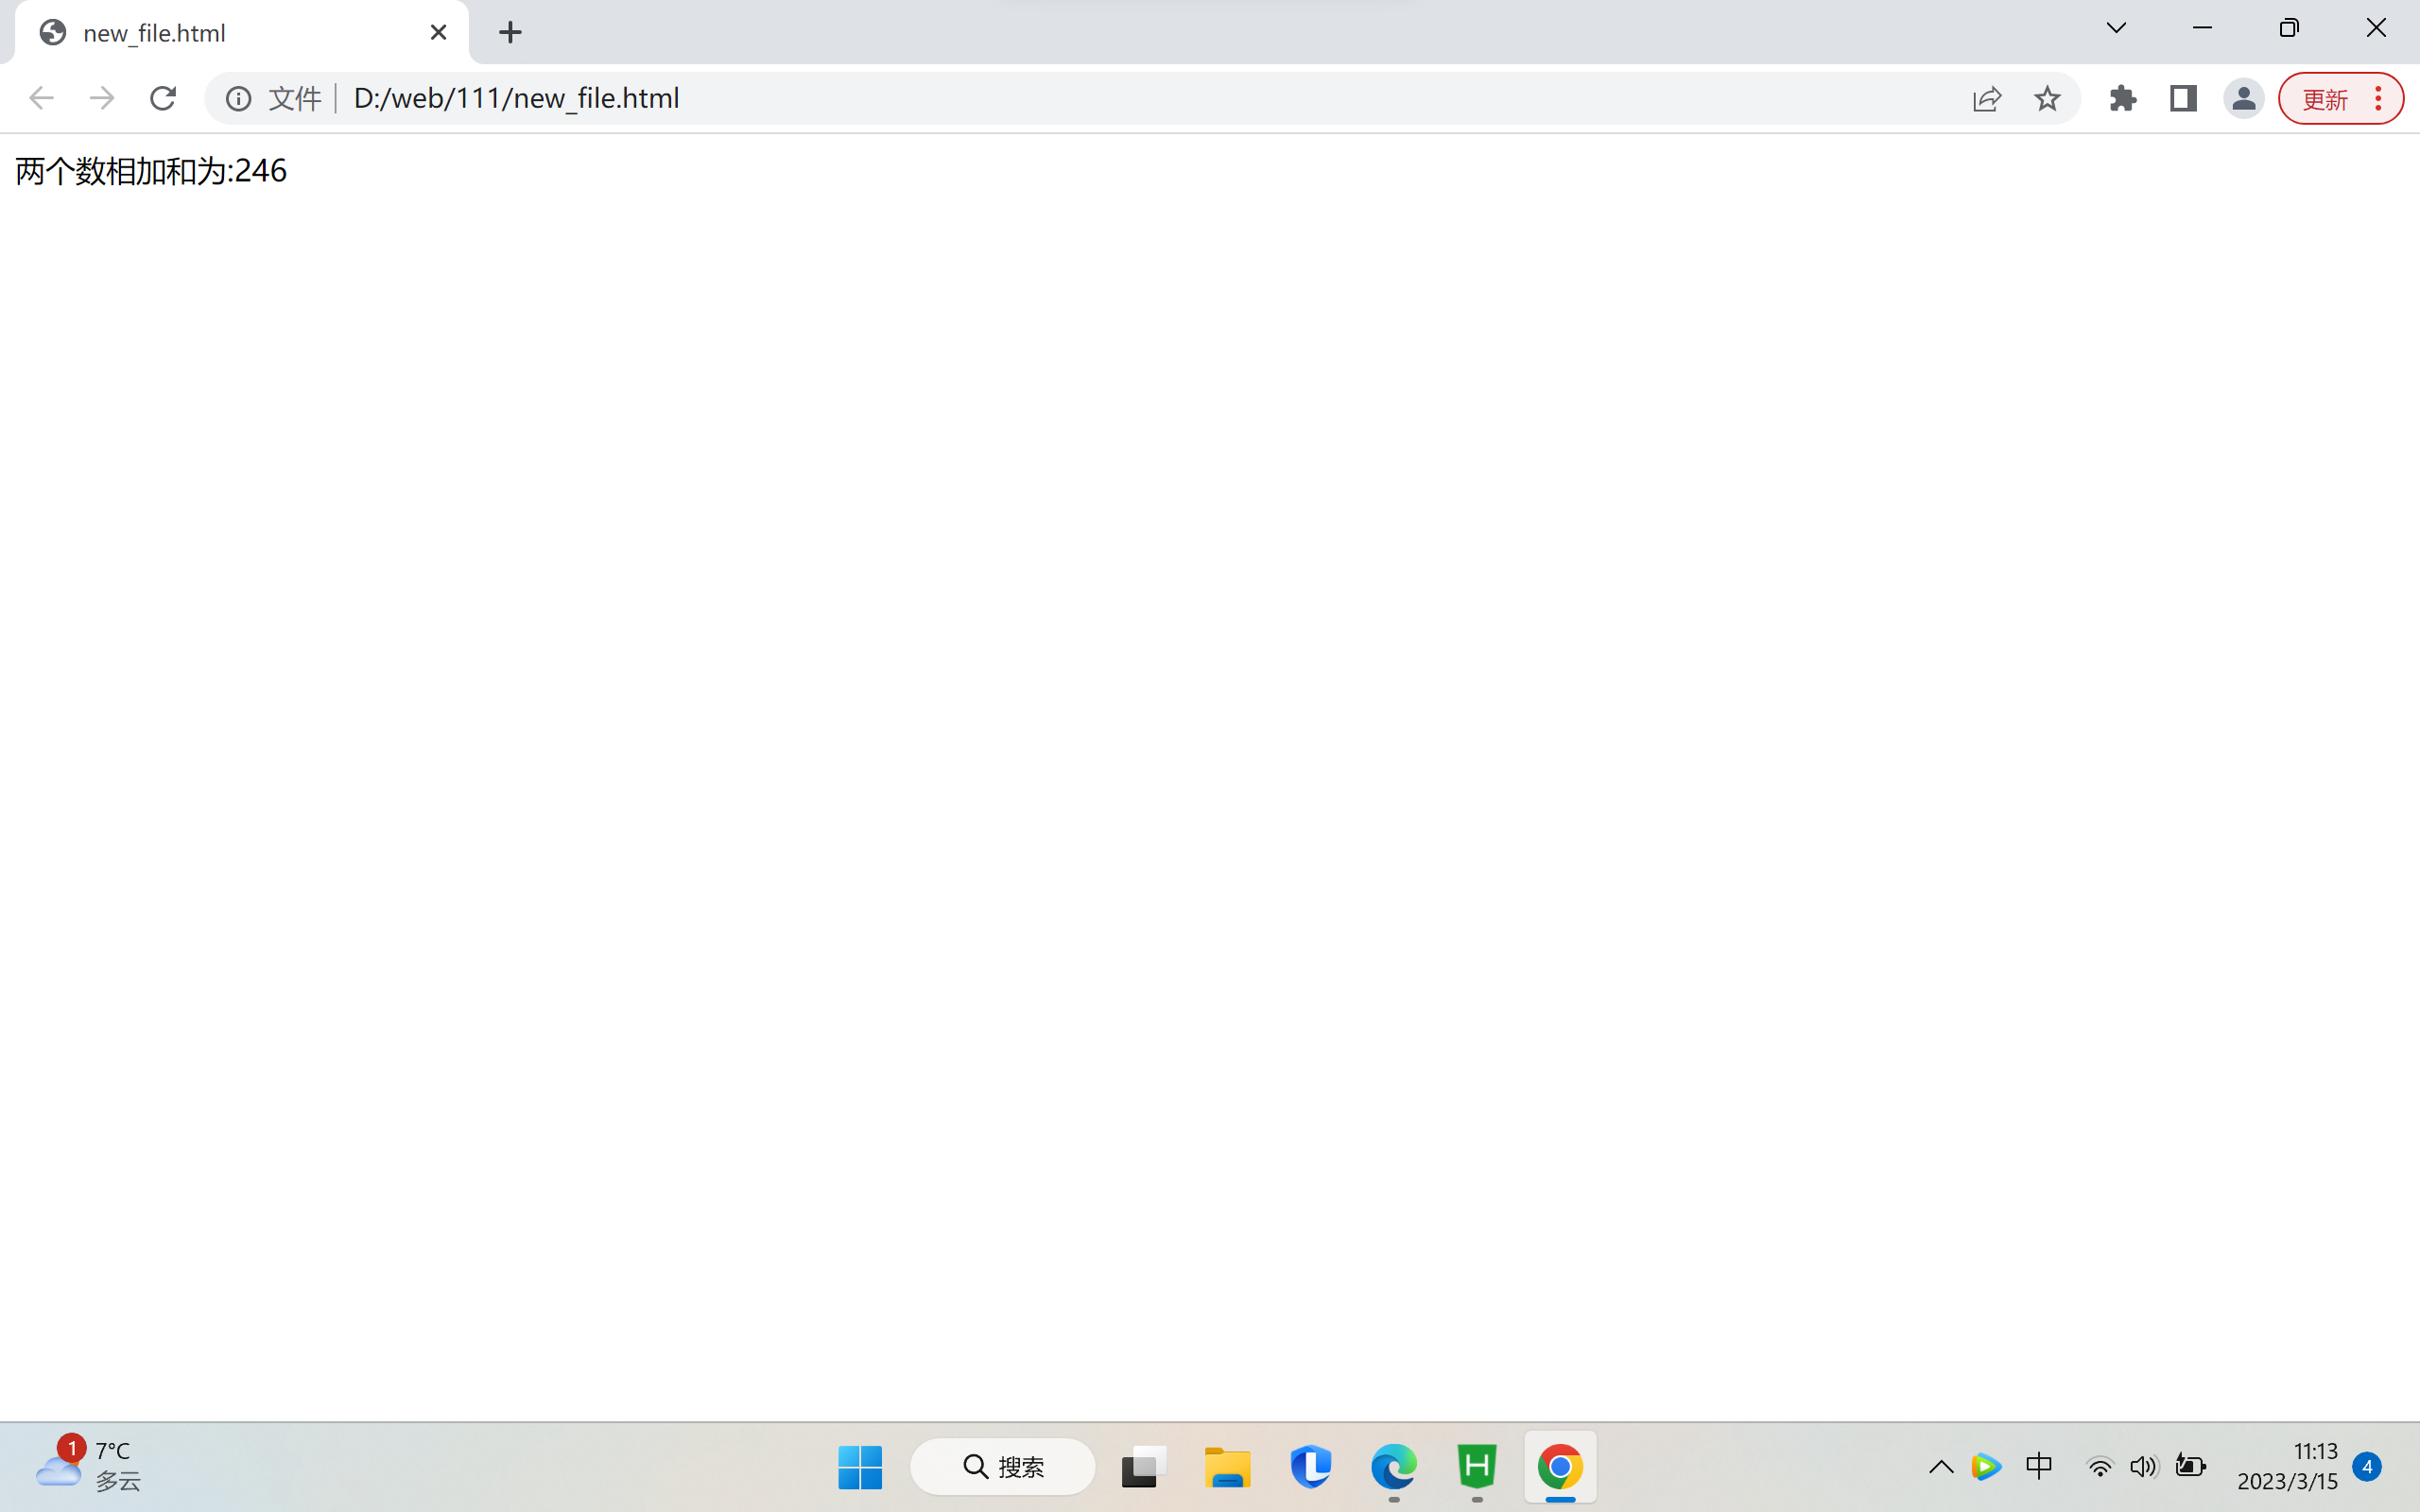
Task: Click the share page icon
Action: tap(1987, 98)
